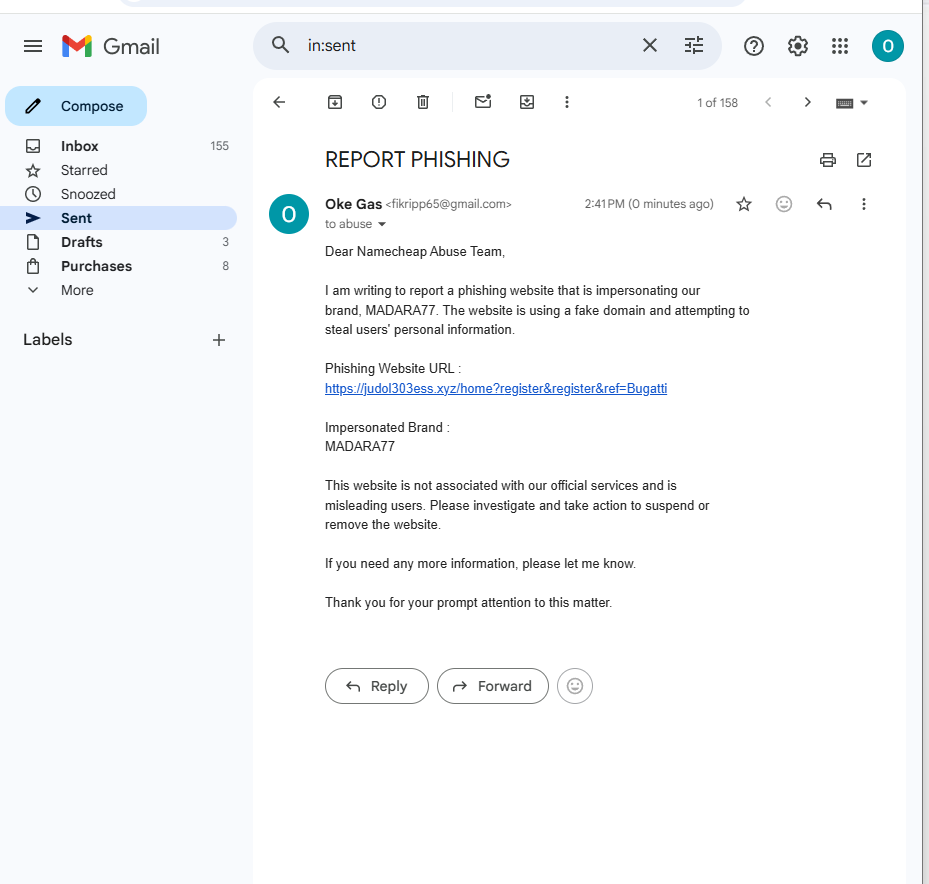This screenshot has height=884, width=929.
Task: Go to the older message arrow
Action: click(x=807, y=103)
